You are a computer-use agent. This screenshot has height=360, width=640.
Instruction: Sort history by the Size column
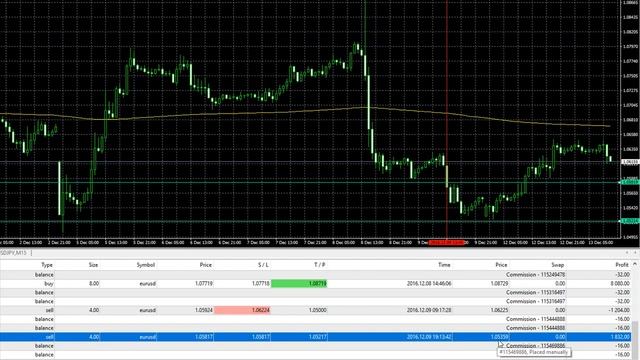pos(93,265)
